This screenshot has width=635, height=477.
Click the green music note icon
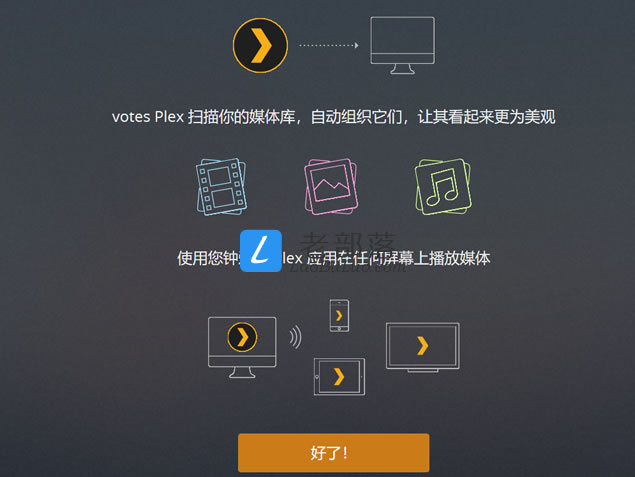coord(443,187)
